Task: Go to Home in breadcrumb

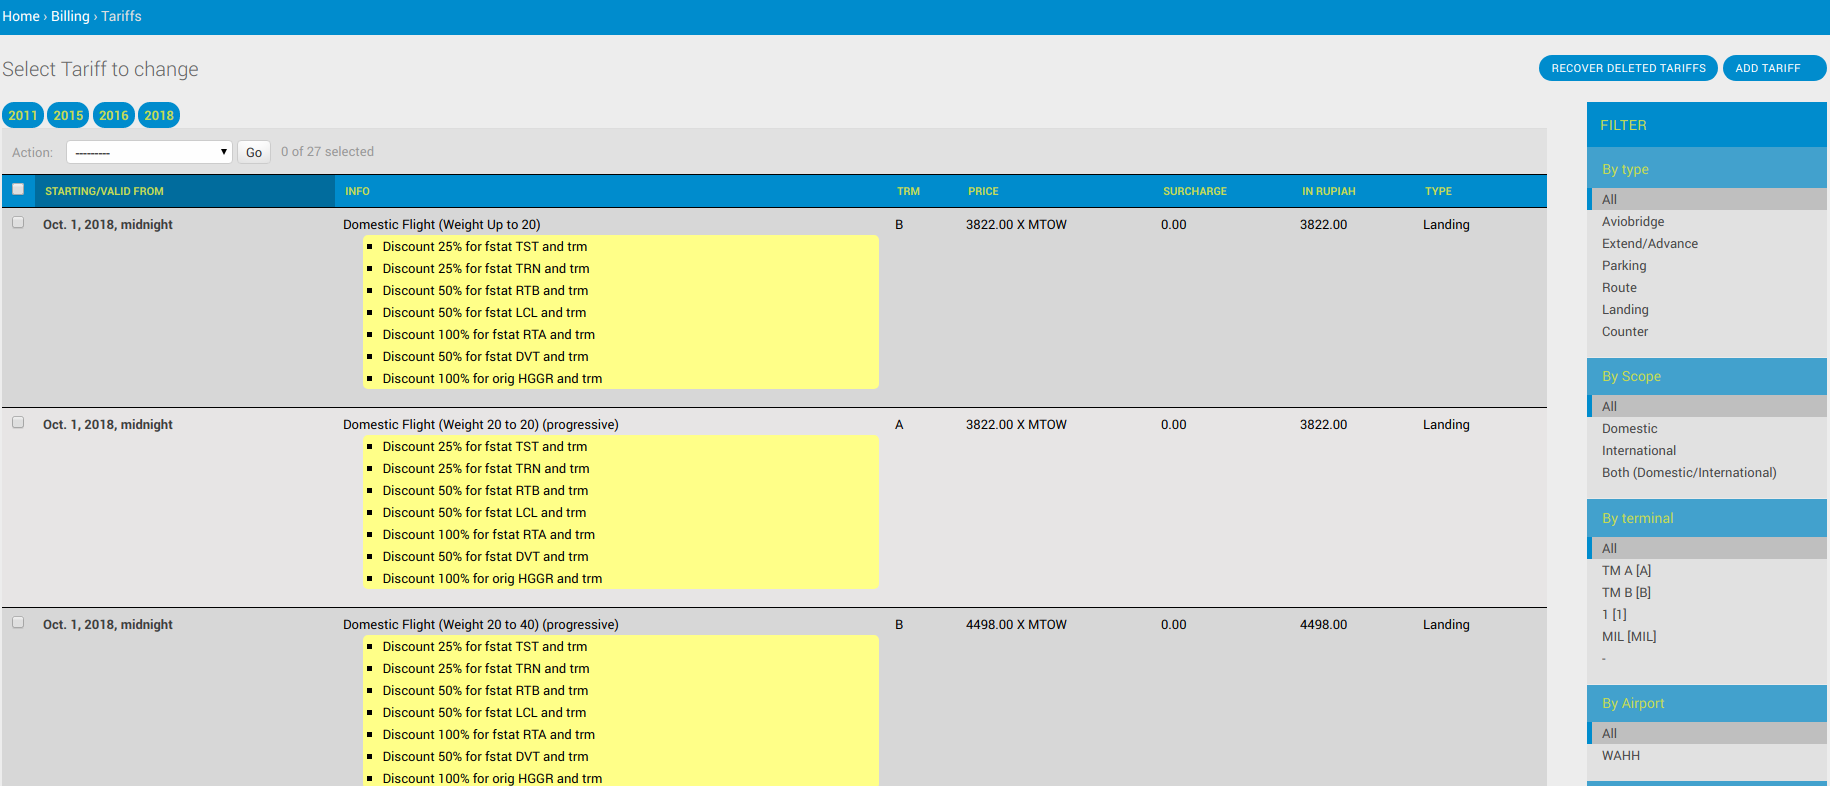Action: [21, 16]
